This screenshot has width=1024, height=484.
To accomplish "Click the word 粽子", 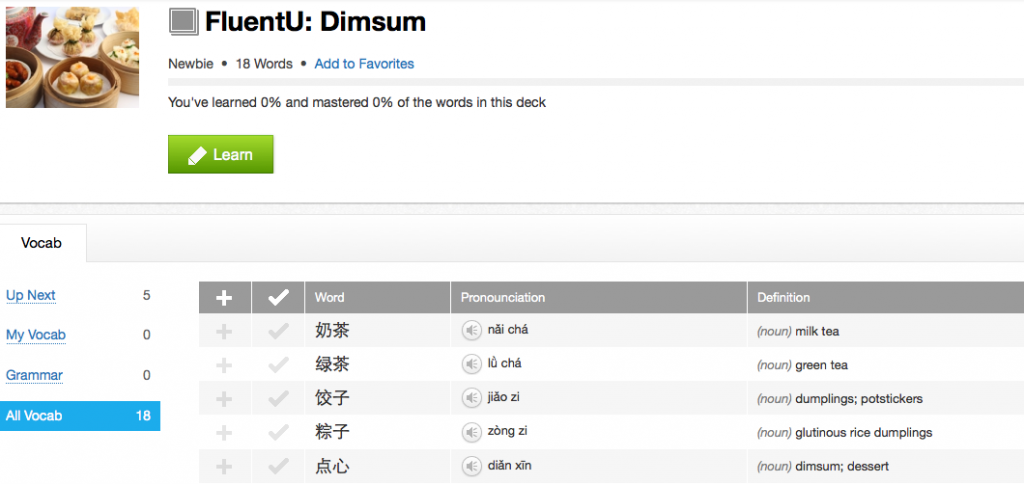I will click(332, 432).
